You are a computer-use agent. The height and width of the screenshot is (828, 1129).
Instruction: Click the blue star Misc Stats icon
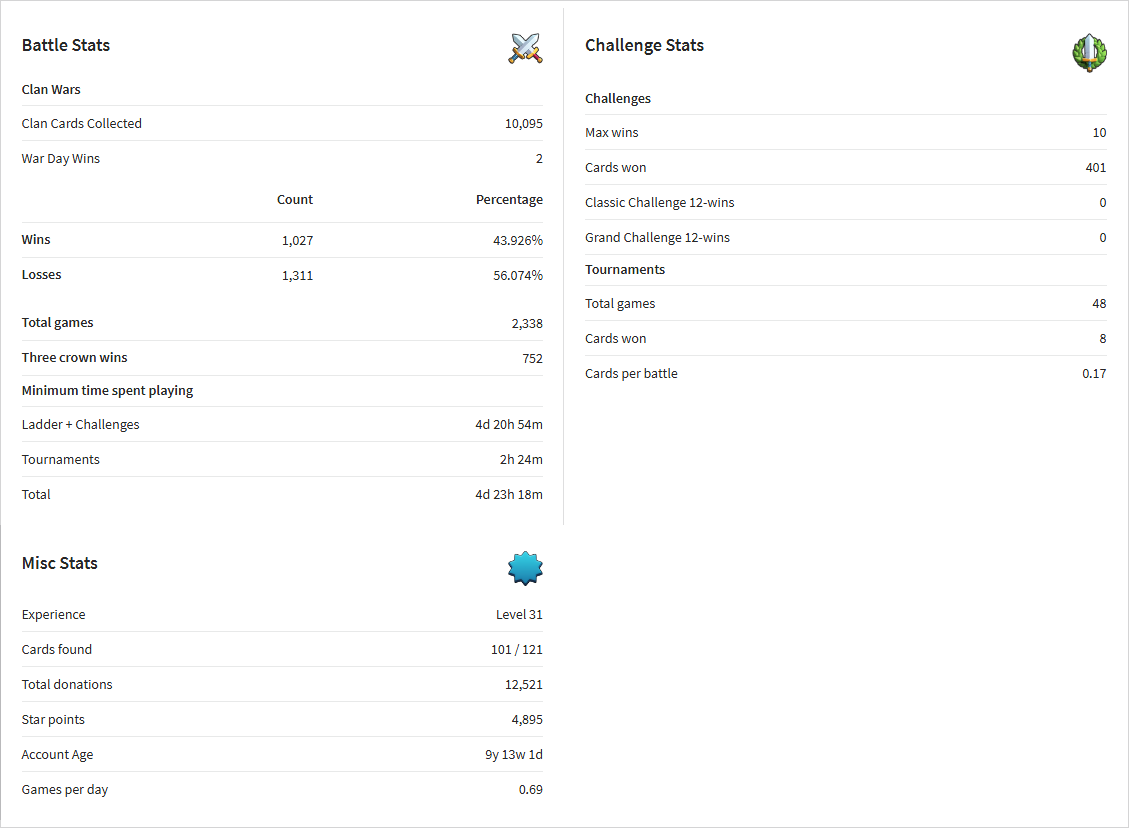coord(525,568)
